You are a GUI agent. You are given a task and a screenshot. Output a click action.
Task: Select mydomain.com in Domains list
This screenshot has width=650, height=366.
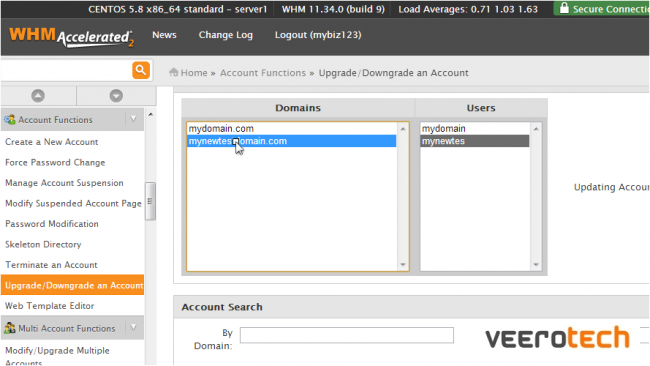click(291, 128)
